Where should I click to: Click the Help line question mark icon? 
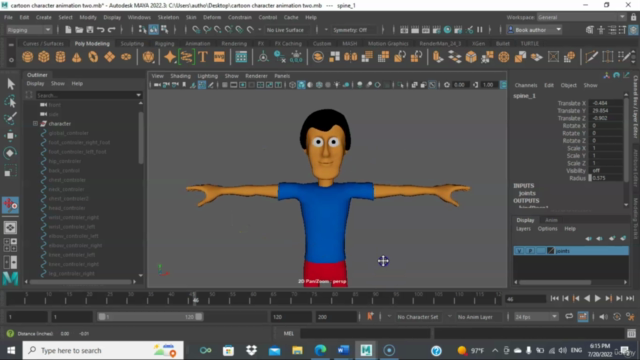coord(10,333)
